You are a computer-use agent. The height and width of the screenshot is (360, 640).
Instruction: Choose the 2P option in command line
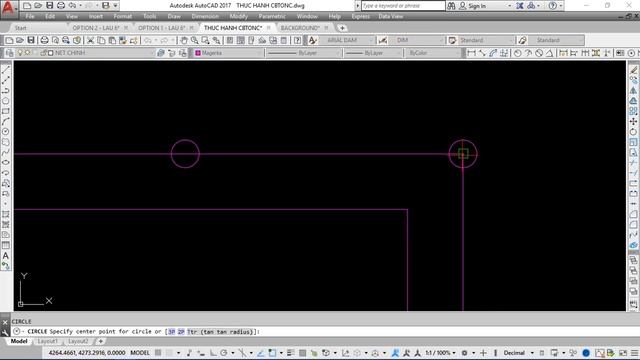coord(181,332)
